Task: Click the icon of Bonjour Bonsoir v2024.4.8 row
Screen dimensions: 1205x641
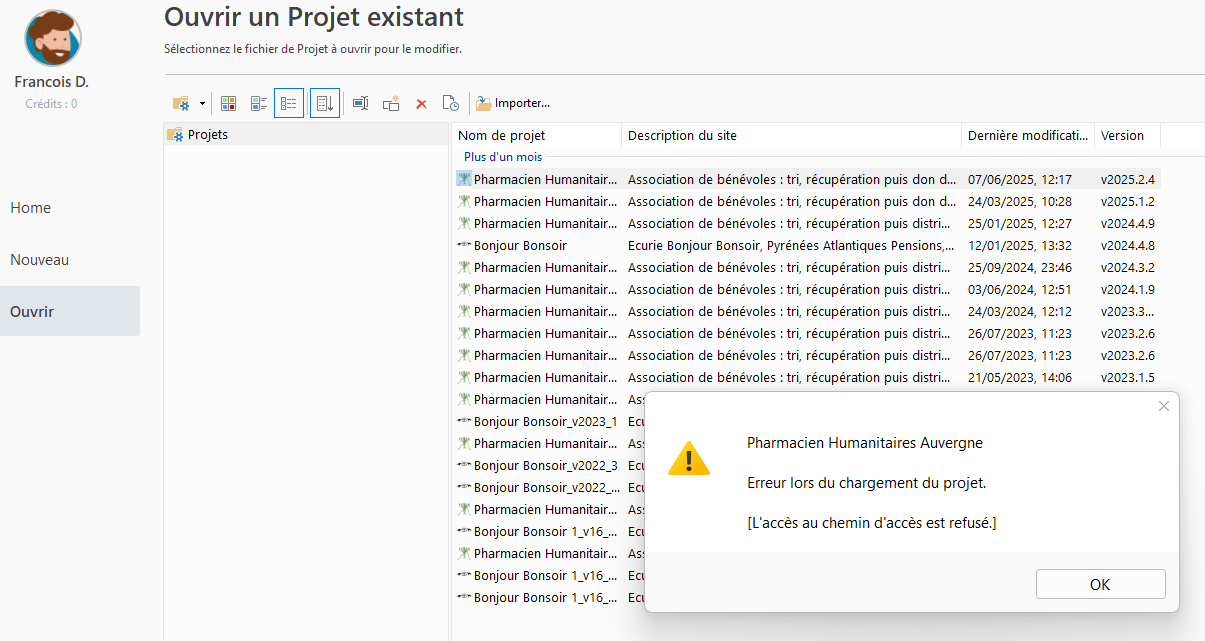Action: [x=464, y=246]
